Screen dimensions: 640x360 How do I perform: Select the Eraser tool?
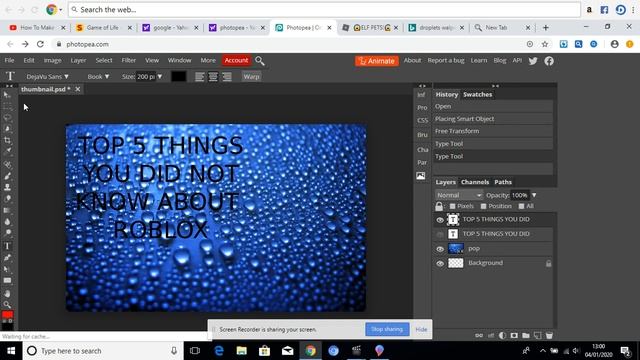click(x=7, y=199)
